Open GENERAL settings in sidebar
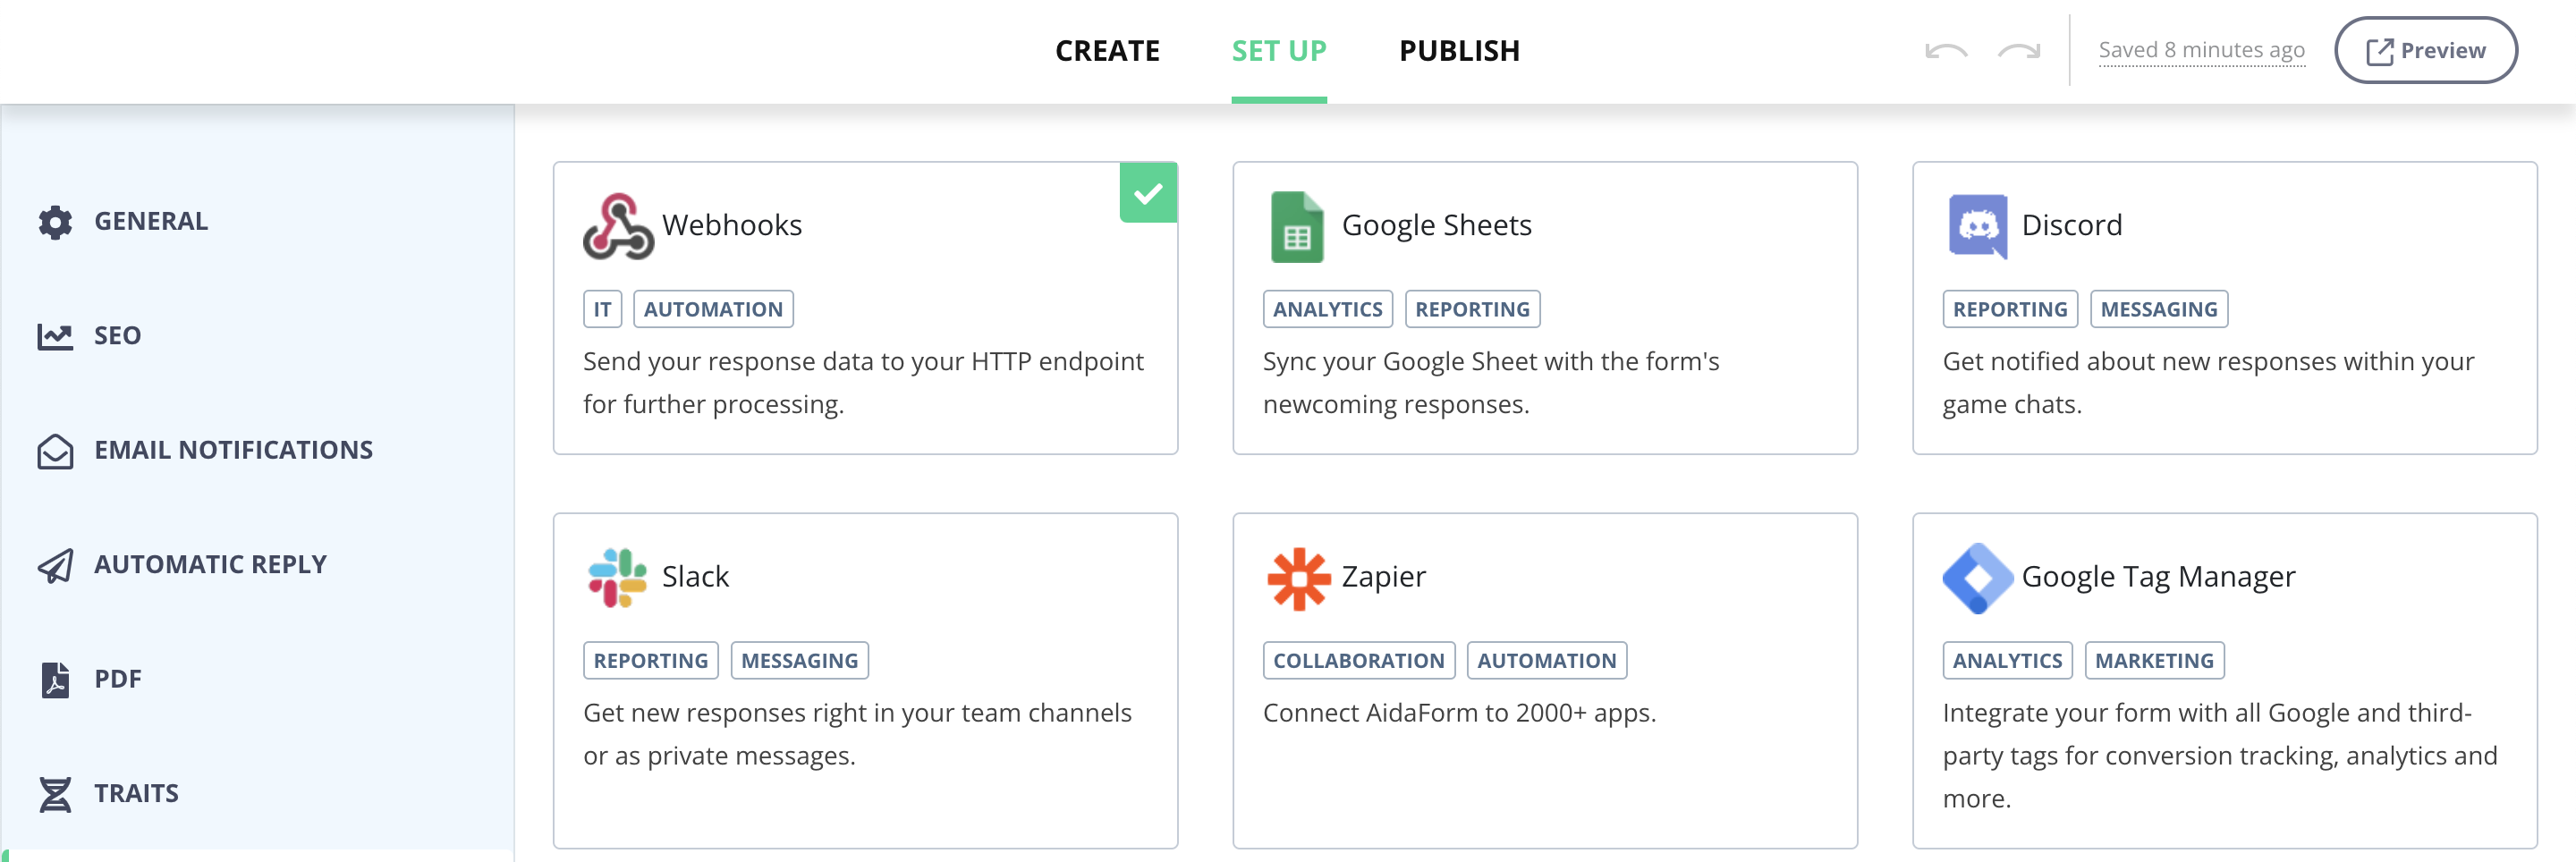 (151, 221)
